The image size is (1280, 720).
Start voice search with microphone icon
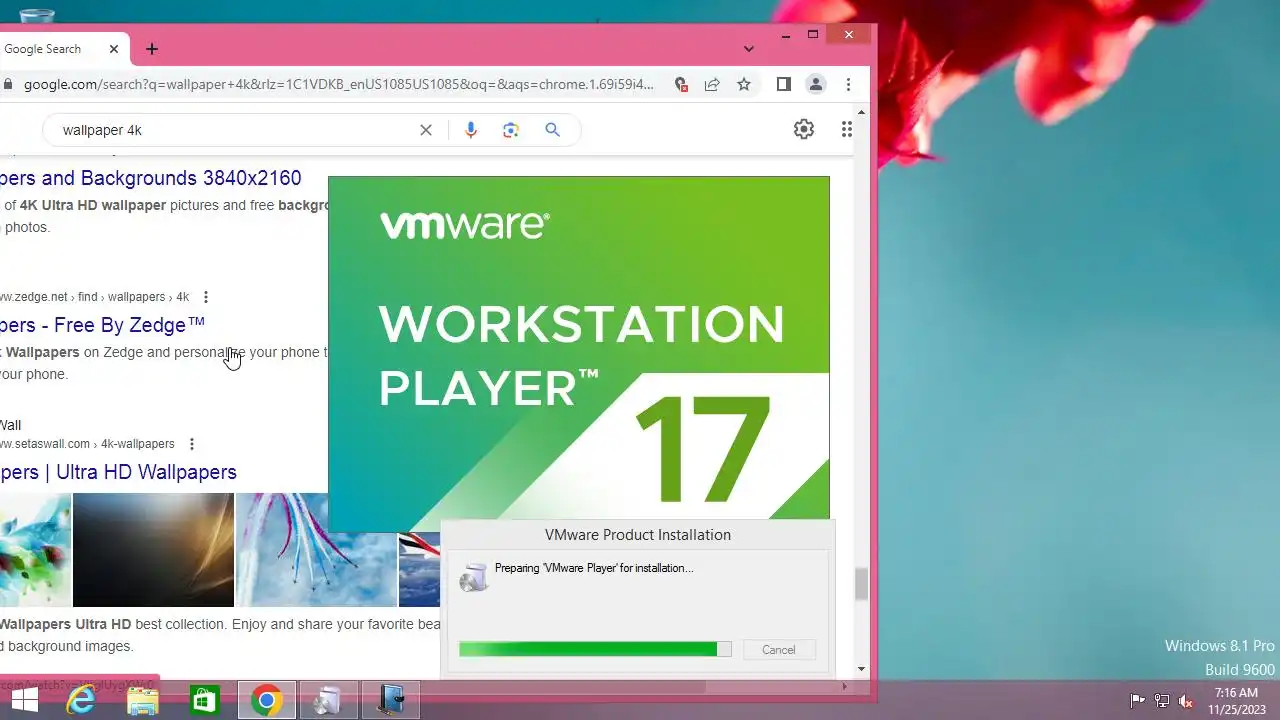(x=471, y=130)
